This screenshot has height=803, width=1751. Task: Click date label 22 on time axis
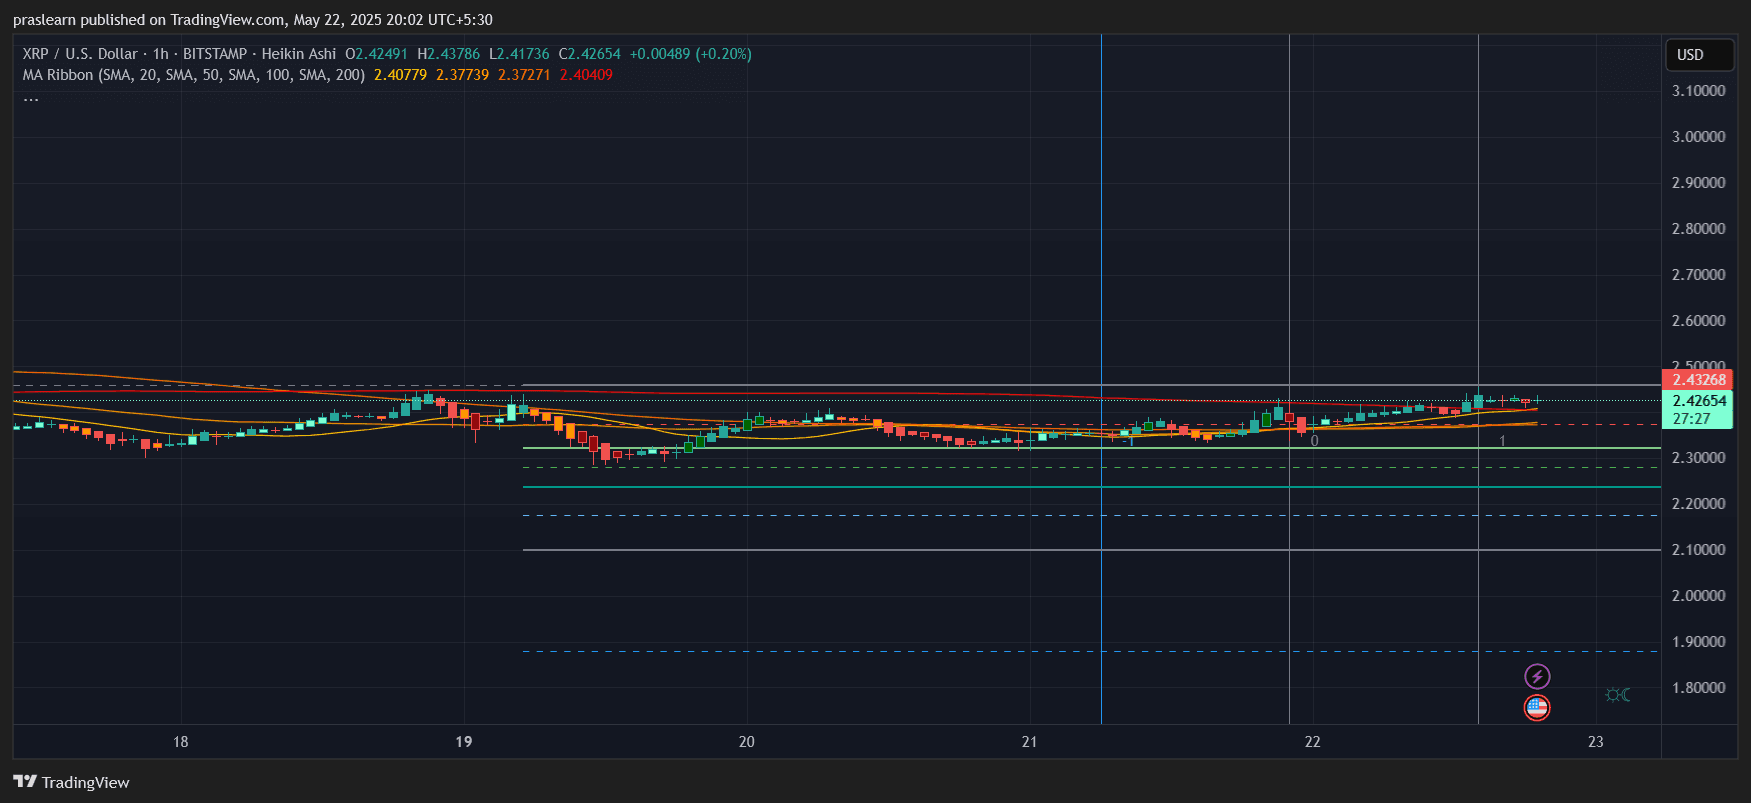pyautogui.click(x=1313, y=742)
